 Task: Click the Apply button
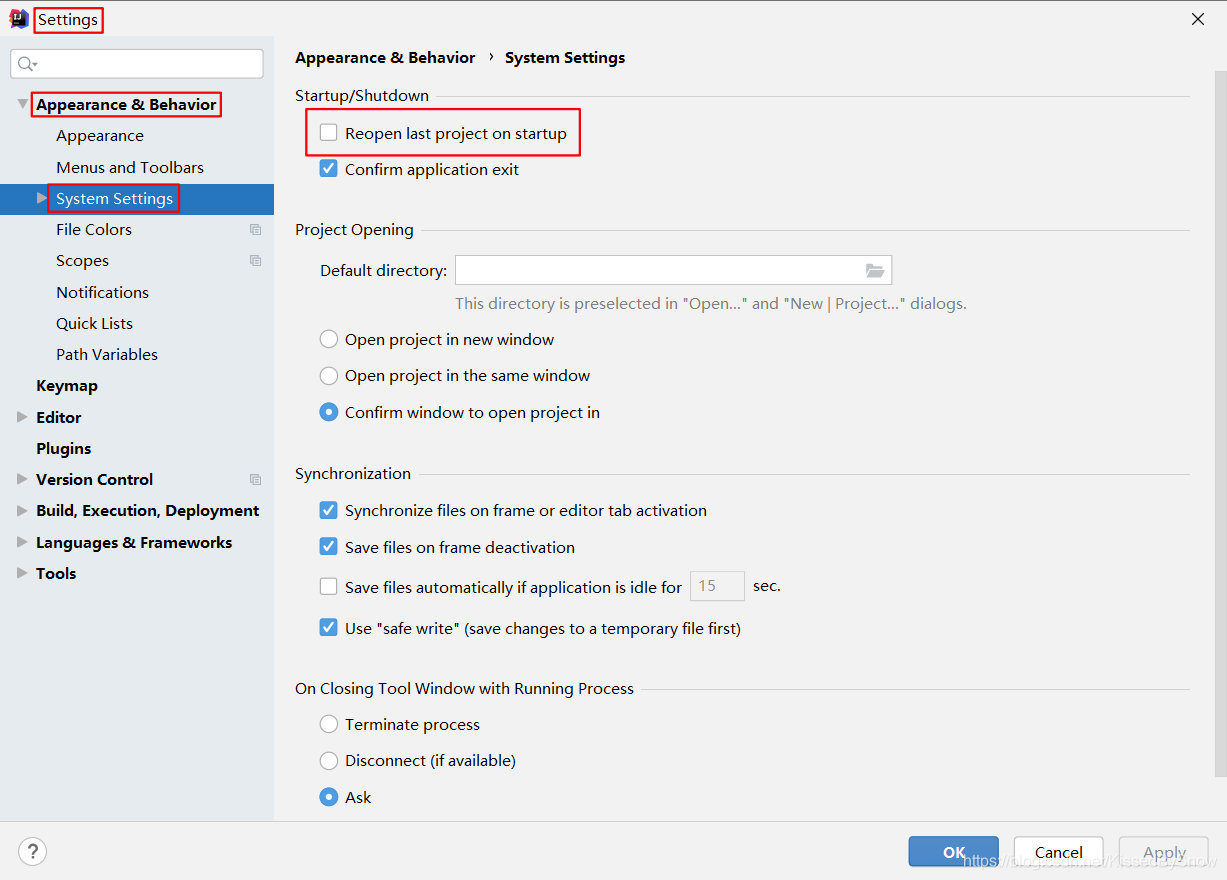[1164, 852]
